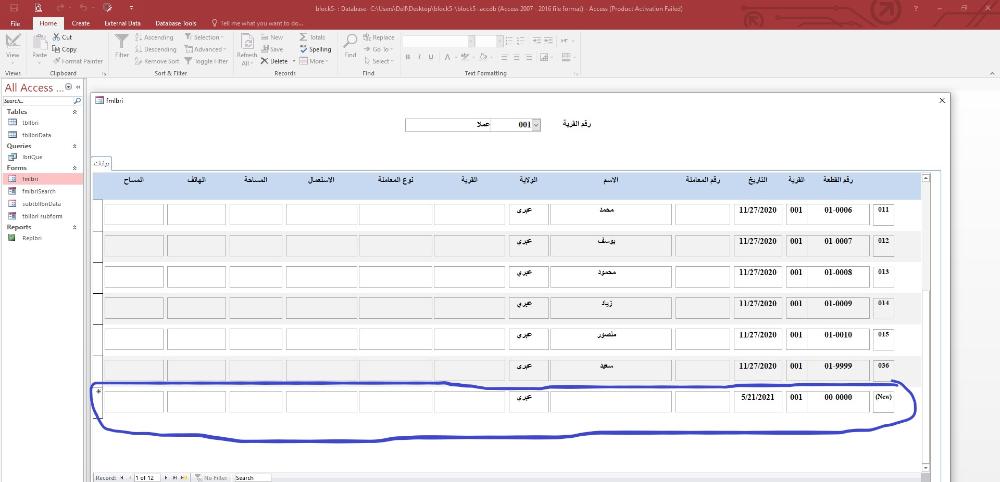Close the fmlbri form with the X
1000x482 pixels.
pos(943,101)
